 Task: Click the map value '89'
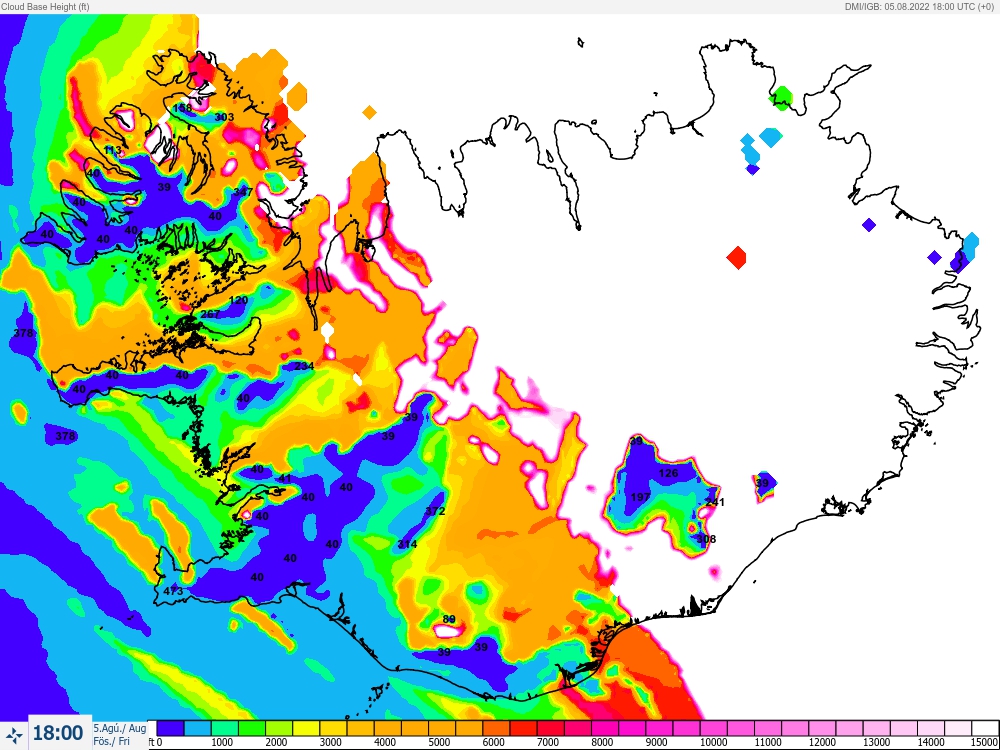449,619
